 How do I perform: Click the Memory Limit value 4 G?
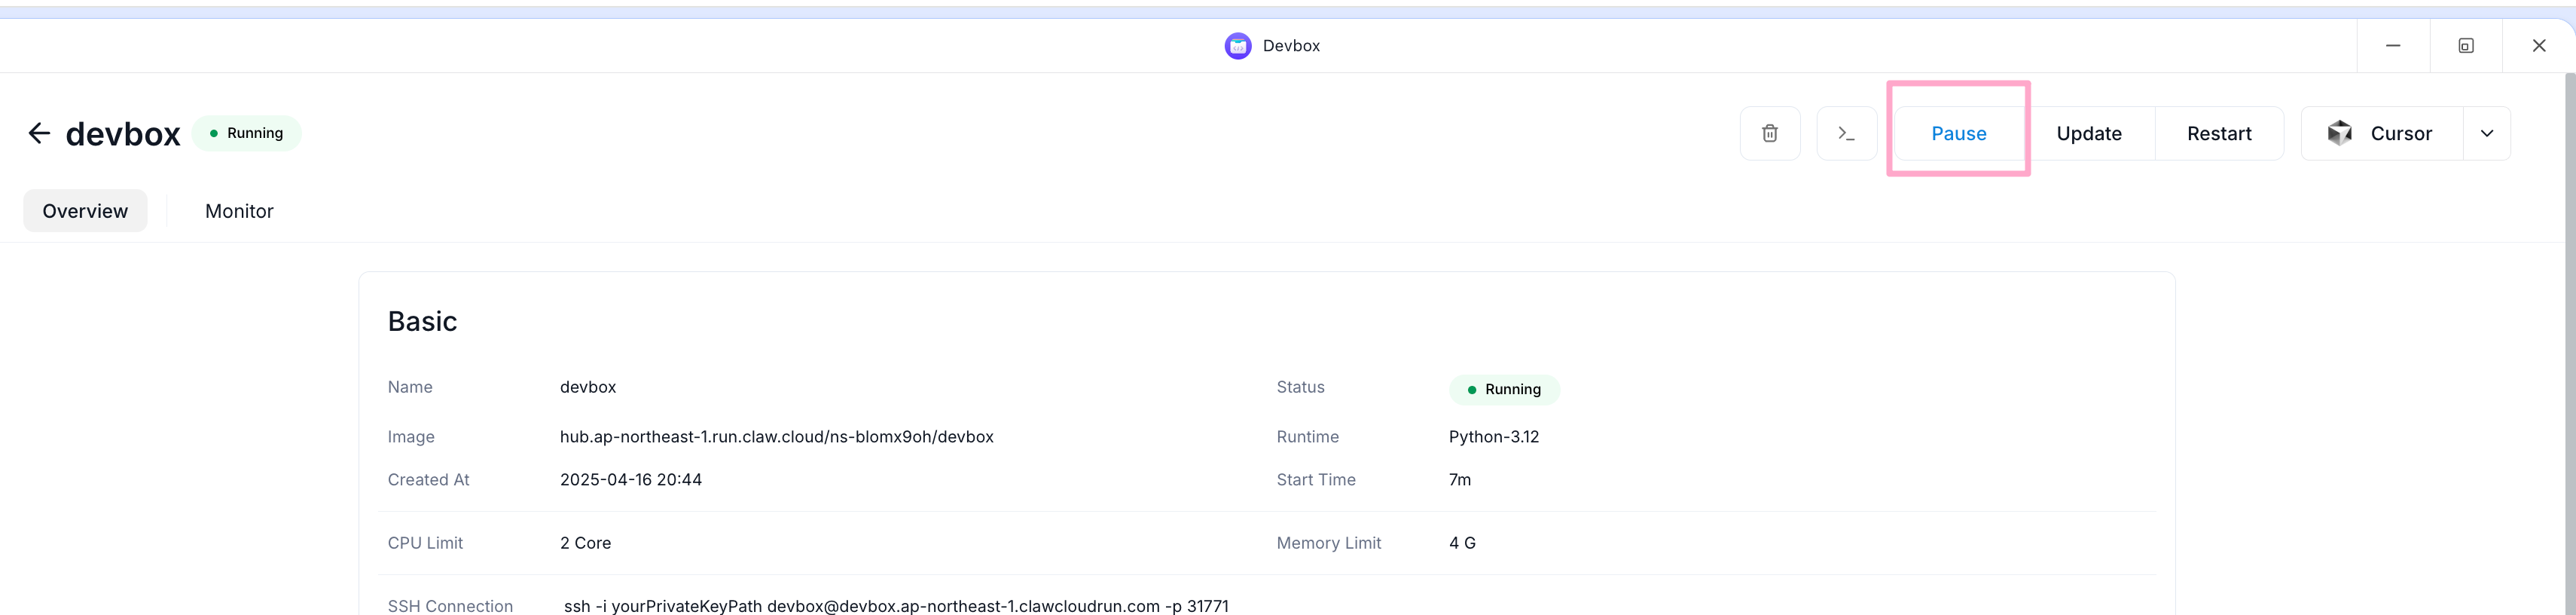click(x=1462, y=543)
